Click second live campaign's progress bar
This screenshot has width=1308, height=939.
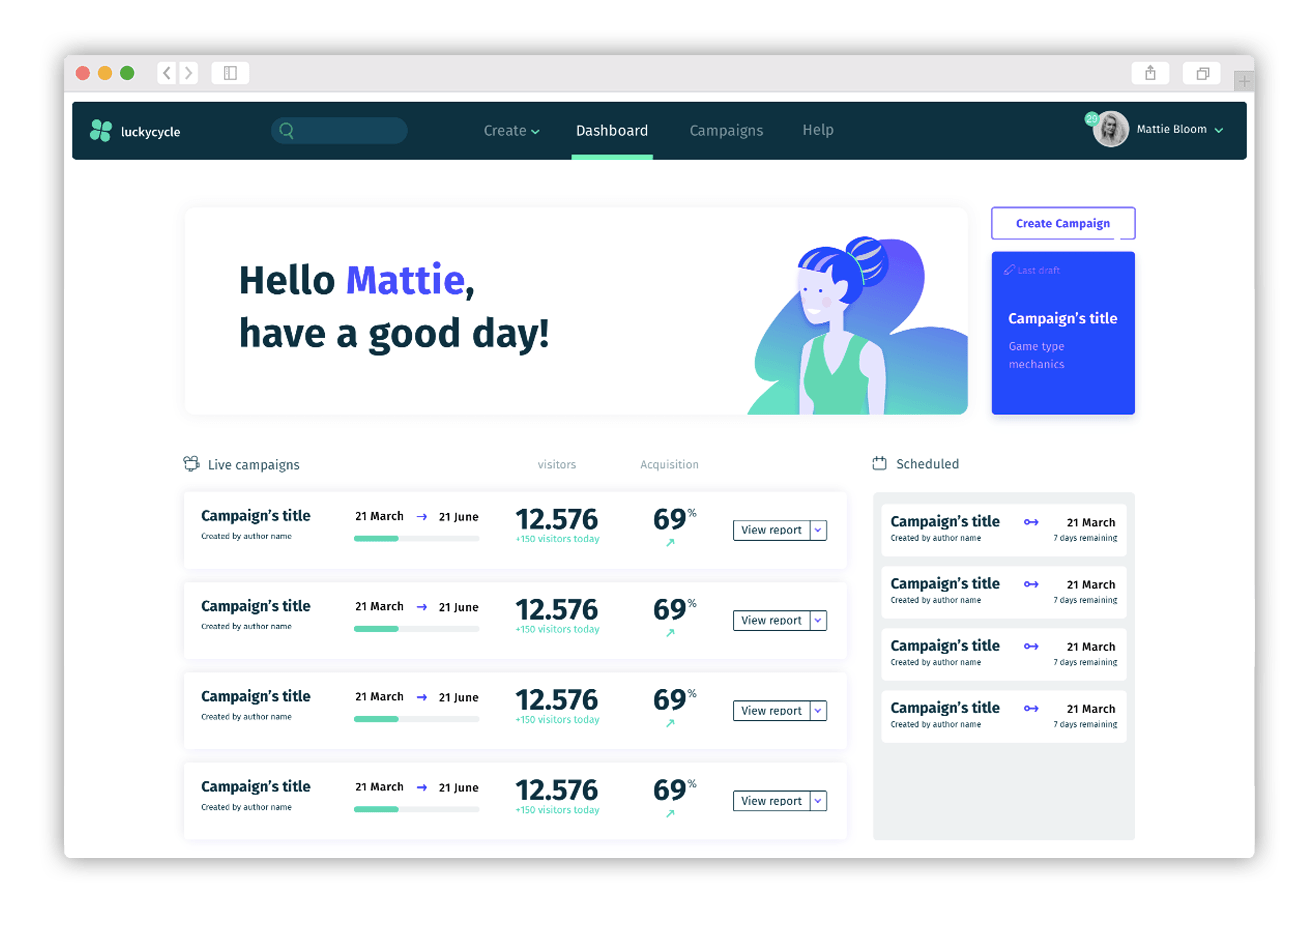click(416, 629)
